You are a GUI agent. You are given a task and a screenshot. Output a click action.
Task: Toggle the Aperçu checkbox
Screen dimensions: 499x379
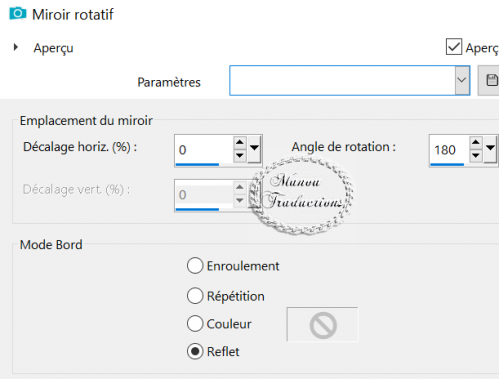pos(454,47)
